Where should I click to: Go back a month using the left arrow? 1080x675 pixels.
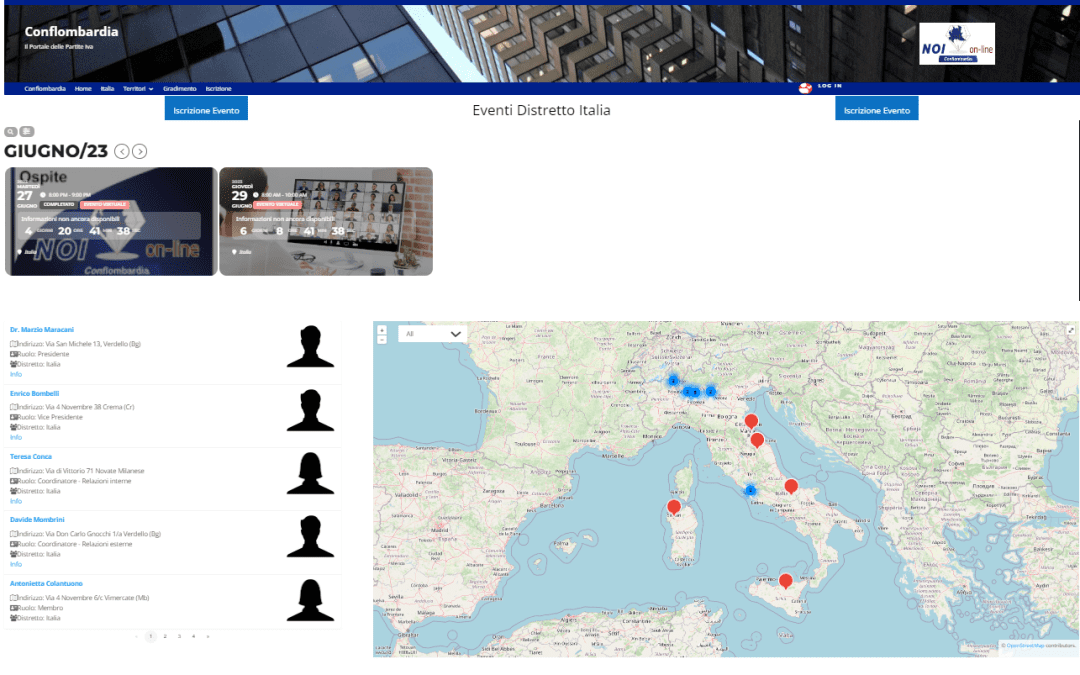121,150
